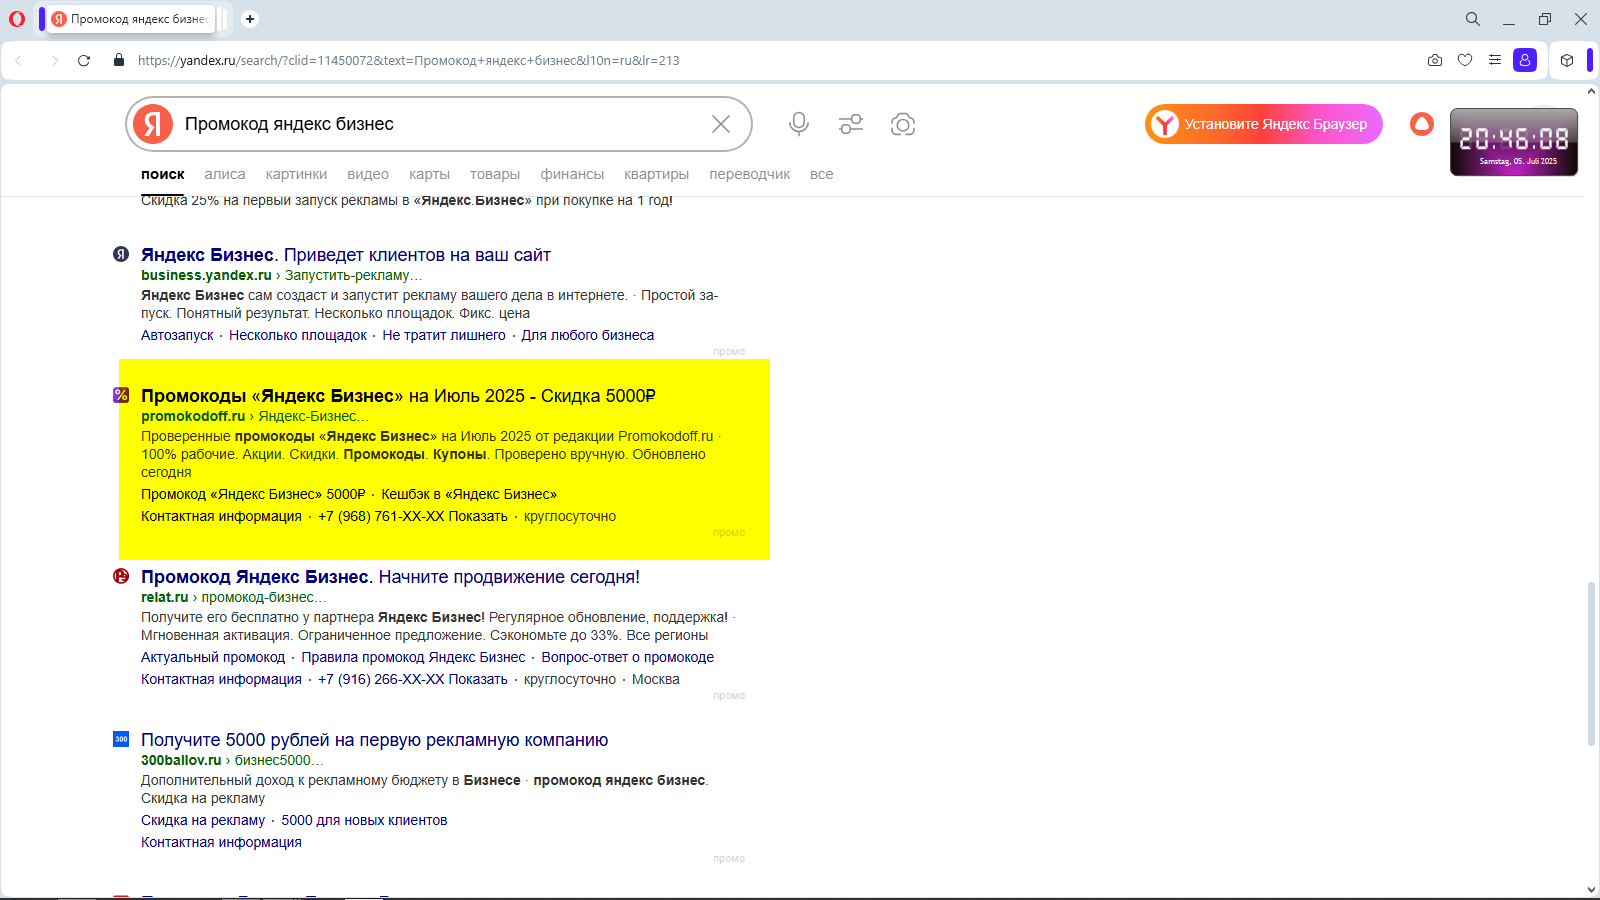Screen dimensions: 1600x900
Task: Open 'Получите 5000 рублей' result
Action: pyautogui.click(x=374, y=740)
